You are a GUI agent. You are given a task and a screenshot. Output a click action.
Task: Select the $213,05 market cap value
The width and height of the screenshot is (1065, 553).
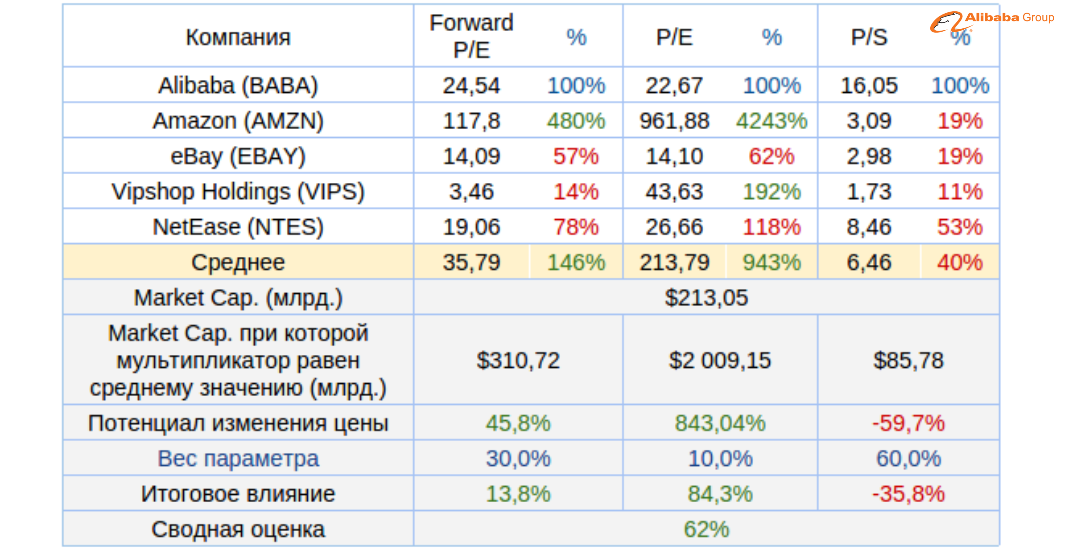click(x=706, y=298)
